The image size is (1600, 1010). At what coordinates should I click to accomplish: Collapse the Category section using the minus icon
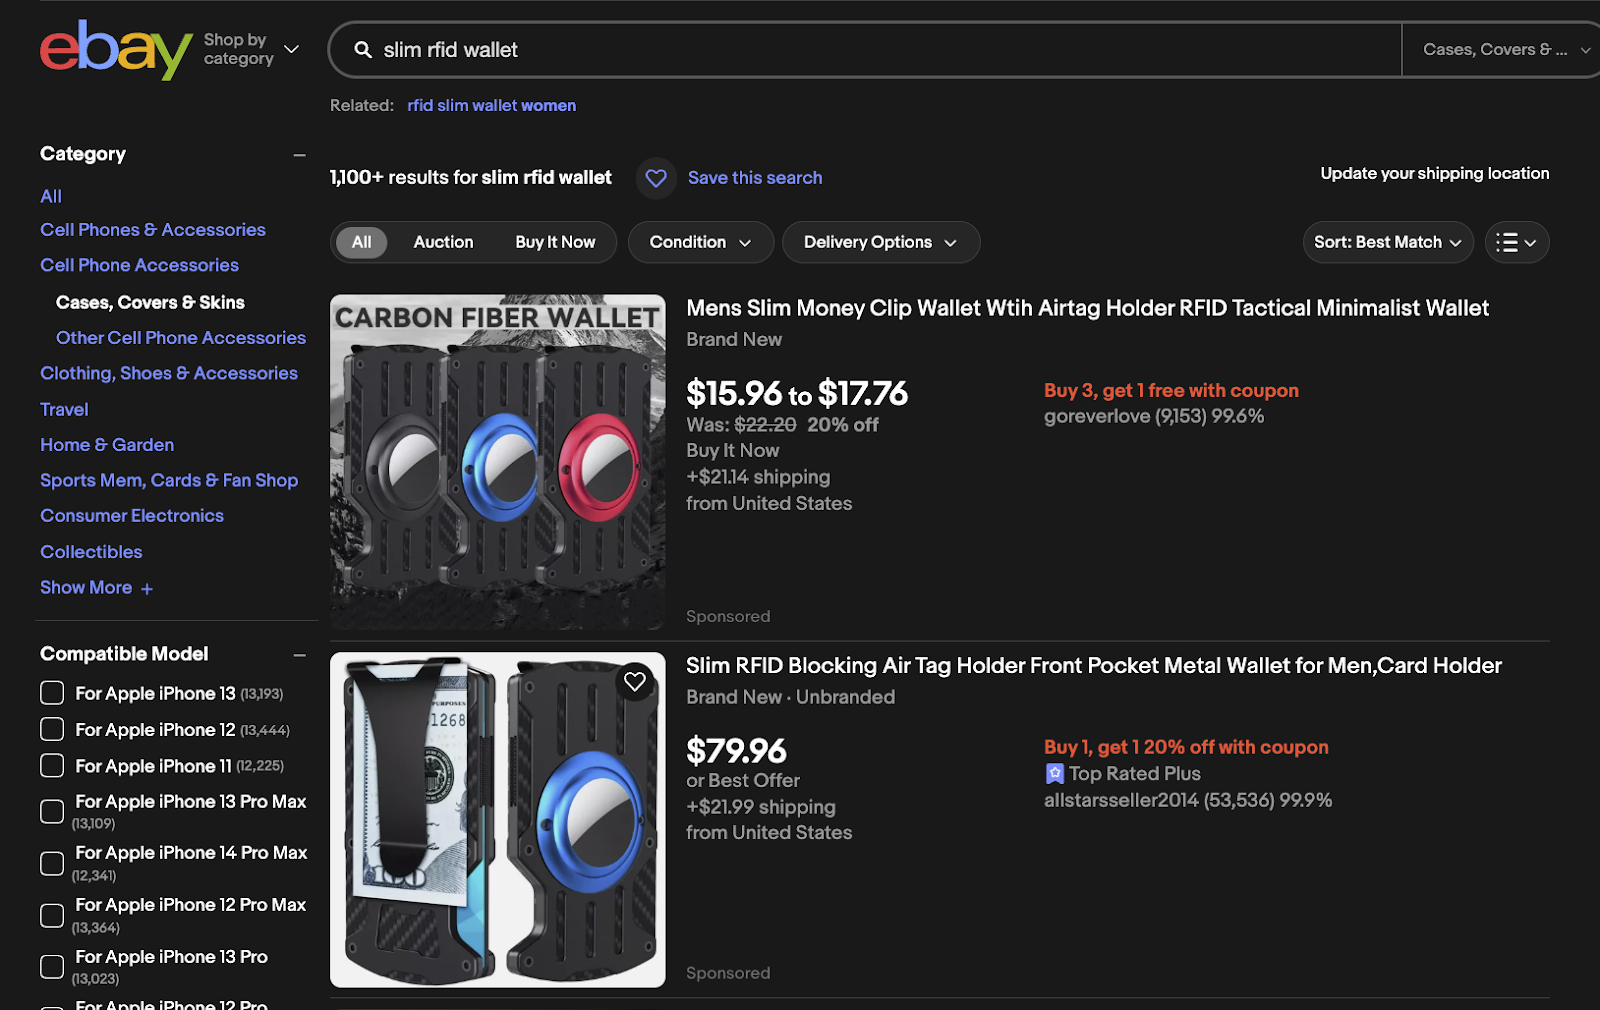coord(299,154)
